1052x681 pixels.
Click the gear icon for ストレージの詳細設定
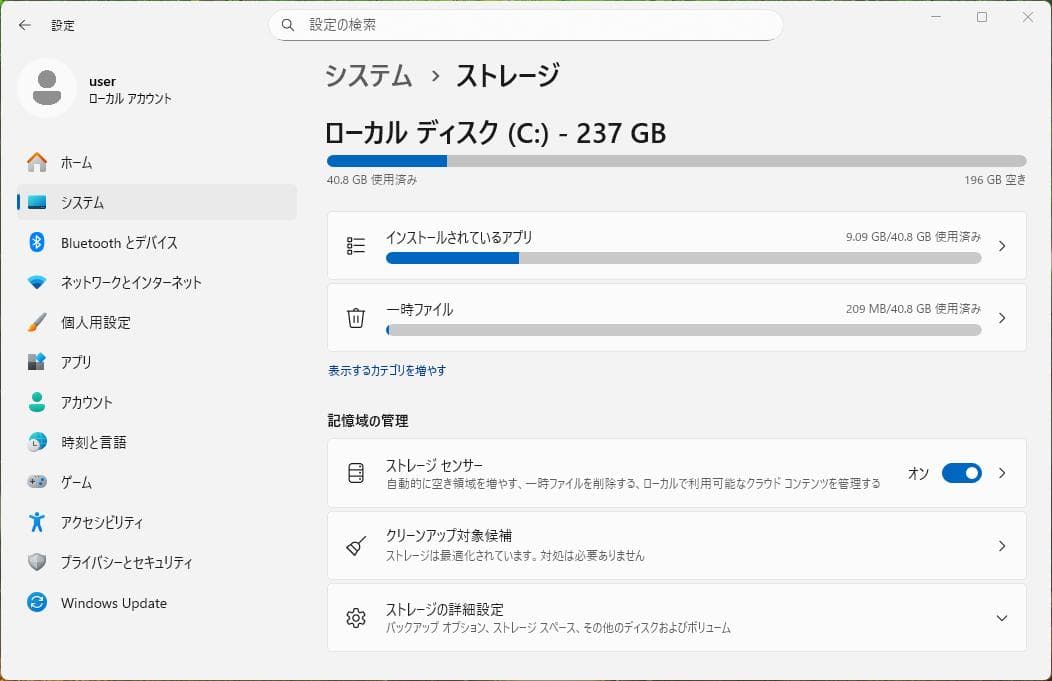[x=355, y=619]
